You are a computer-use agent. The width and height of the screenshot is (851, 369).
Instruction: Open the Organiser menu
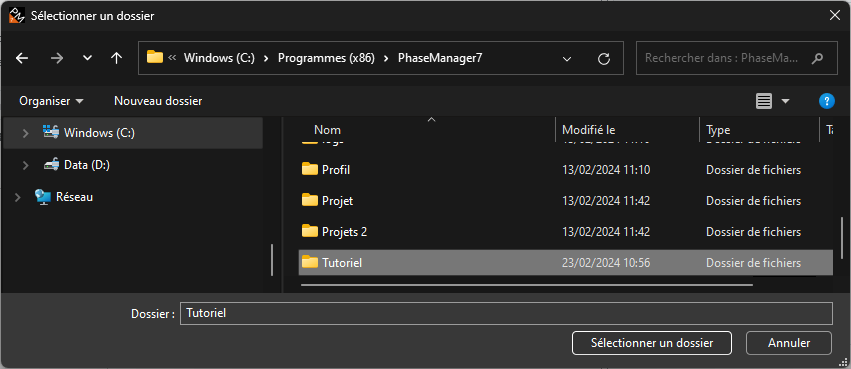click(x=52, y=101)
